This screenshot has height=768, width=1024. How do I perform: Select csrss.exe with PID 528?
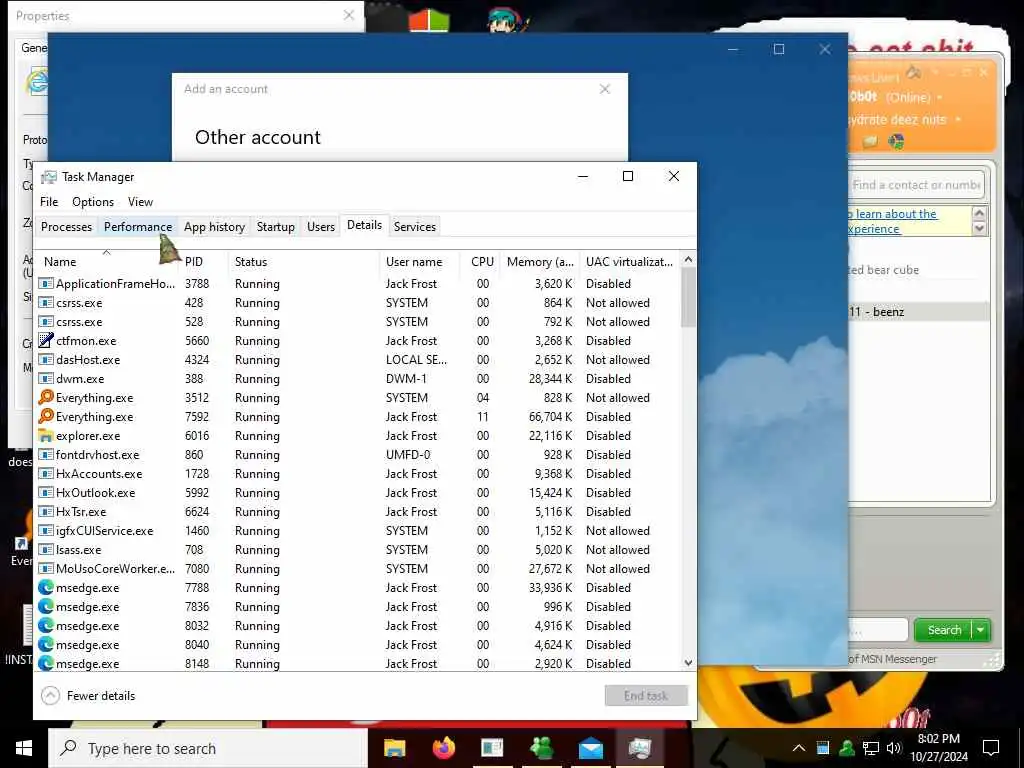click(357, 321)
